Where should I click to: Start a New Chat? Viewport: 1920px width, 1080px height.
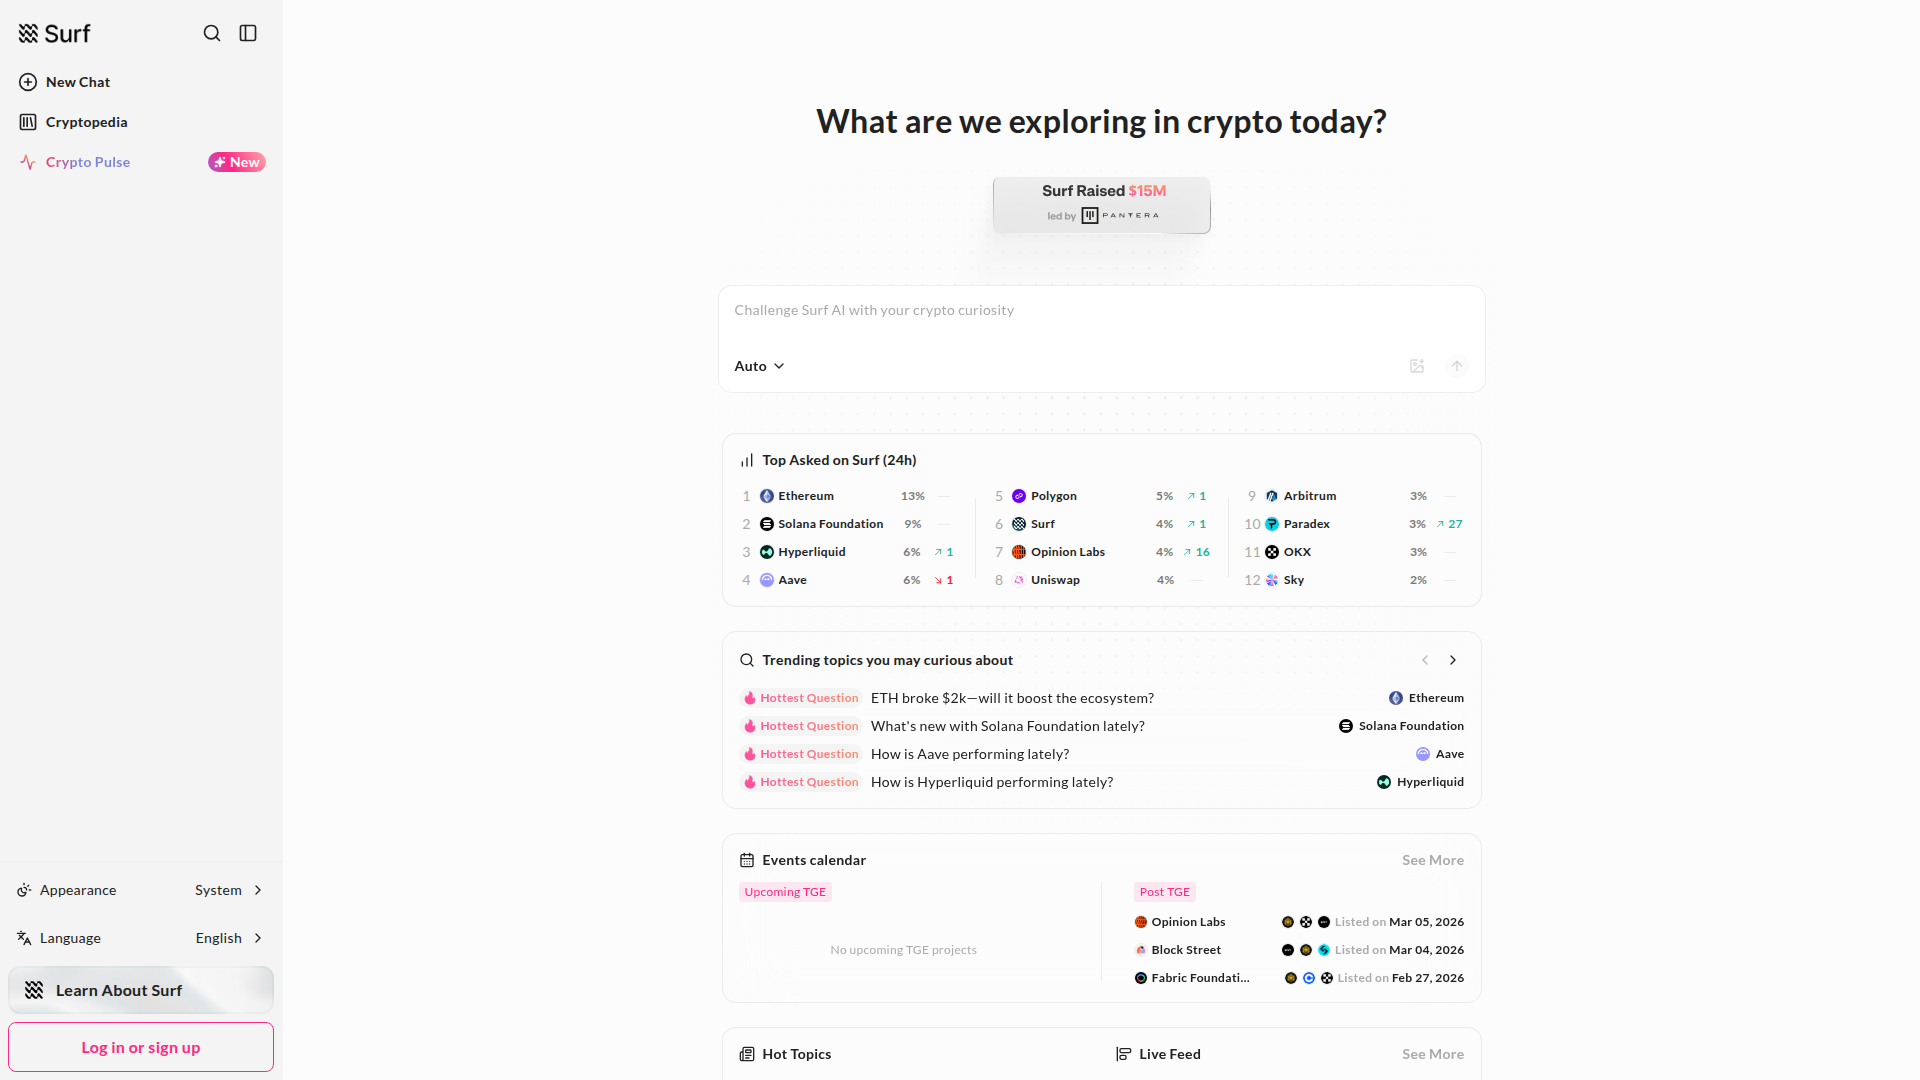tap(78, 82)
